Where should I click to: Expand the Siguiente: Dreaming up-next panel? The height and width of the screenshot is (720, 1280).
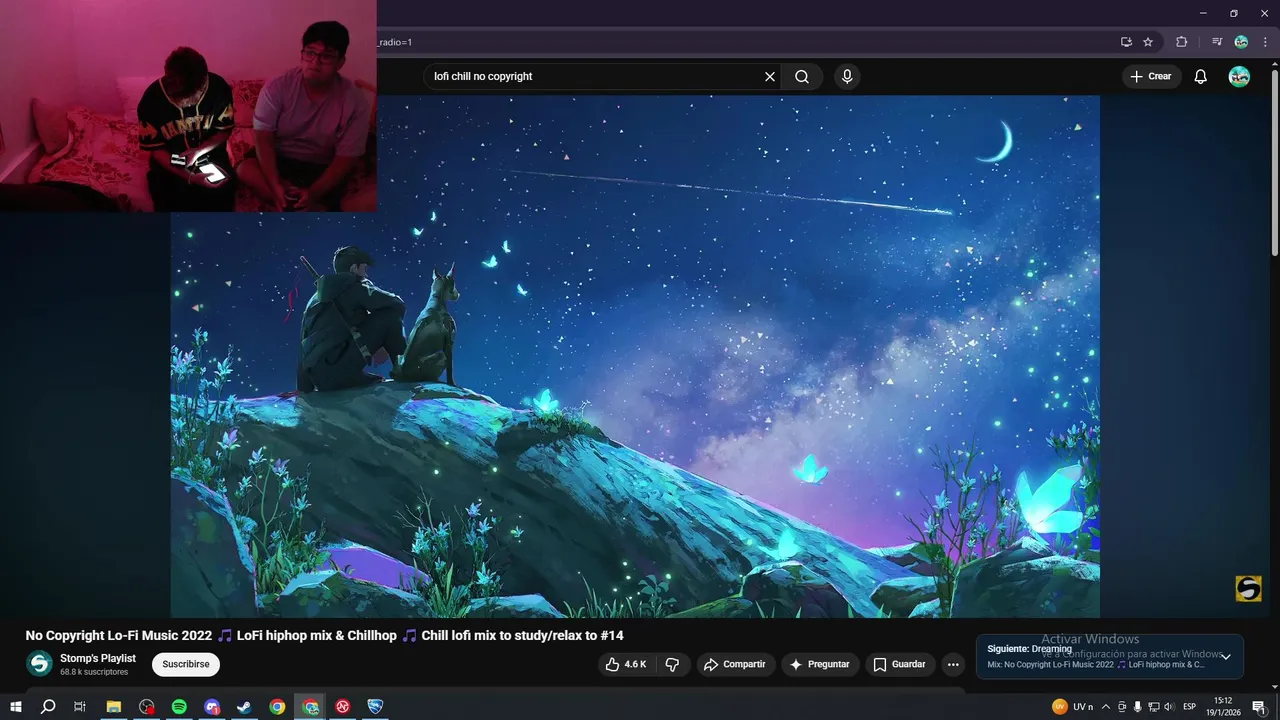point(1226,657)
